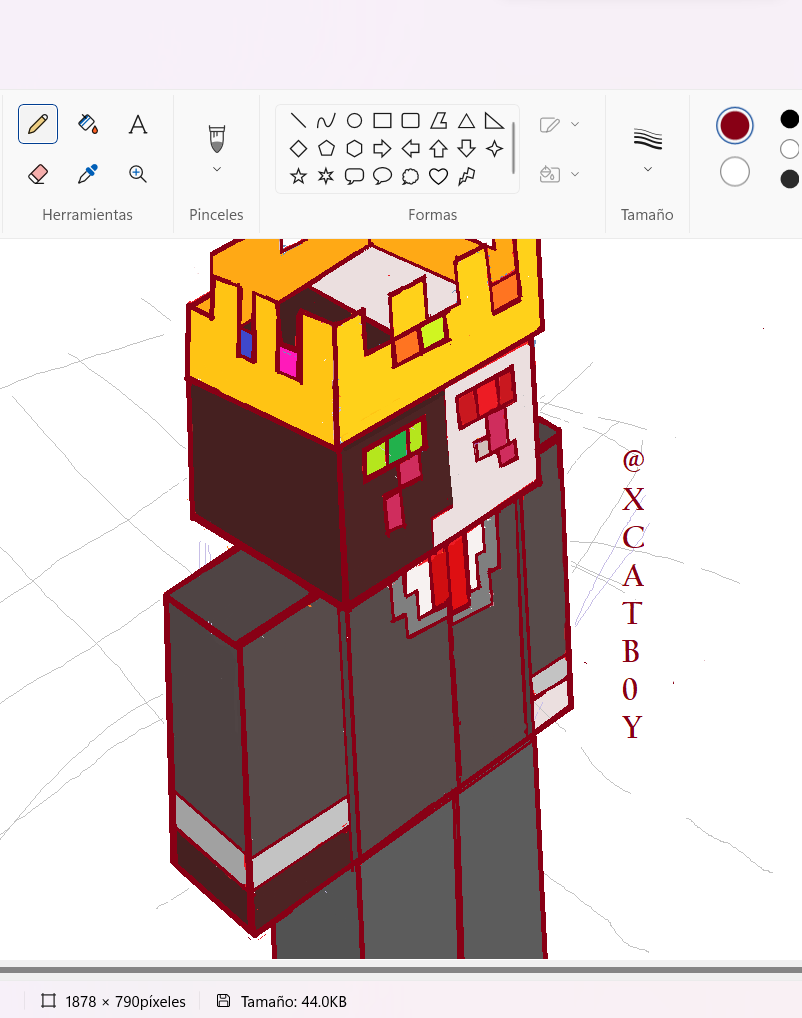
Task: Select the dark red primary color
Action: coord(734,125)
